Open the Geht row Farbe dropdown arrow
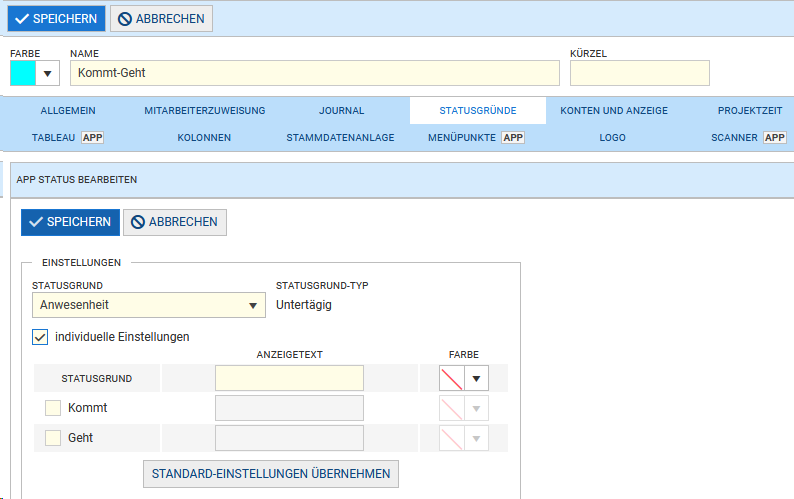Image resolution: width=794 pixels, height=499 pixels. click(476, 438)
